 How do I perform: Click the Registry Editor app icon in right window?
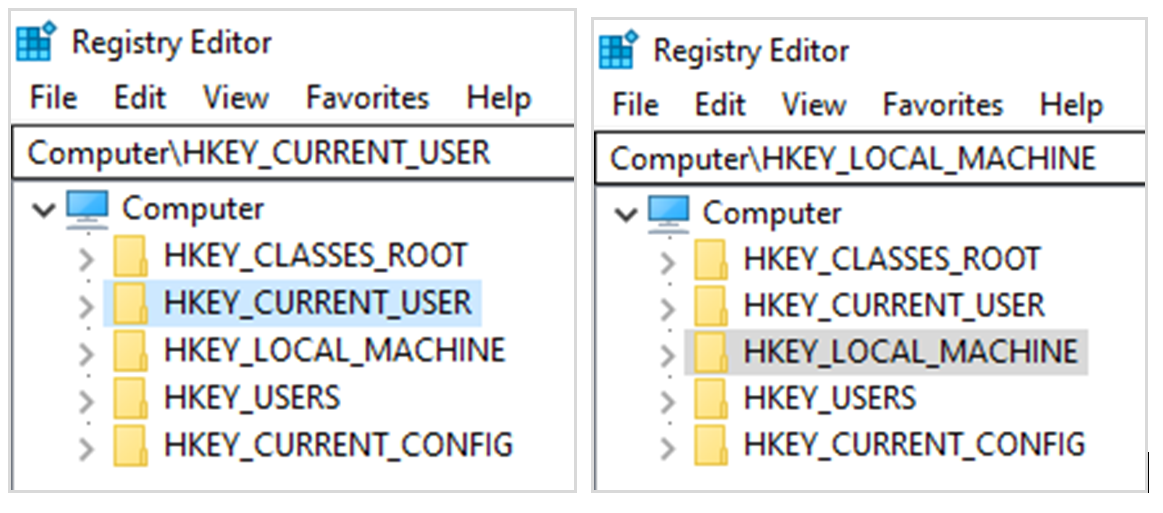pos(618,51)
